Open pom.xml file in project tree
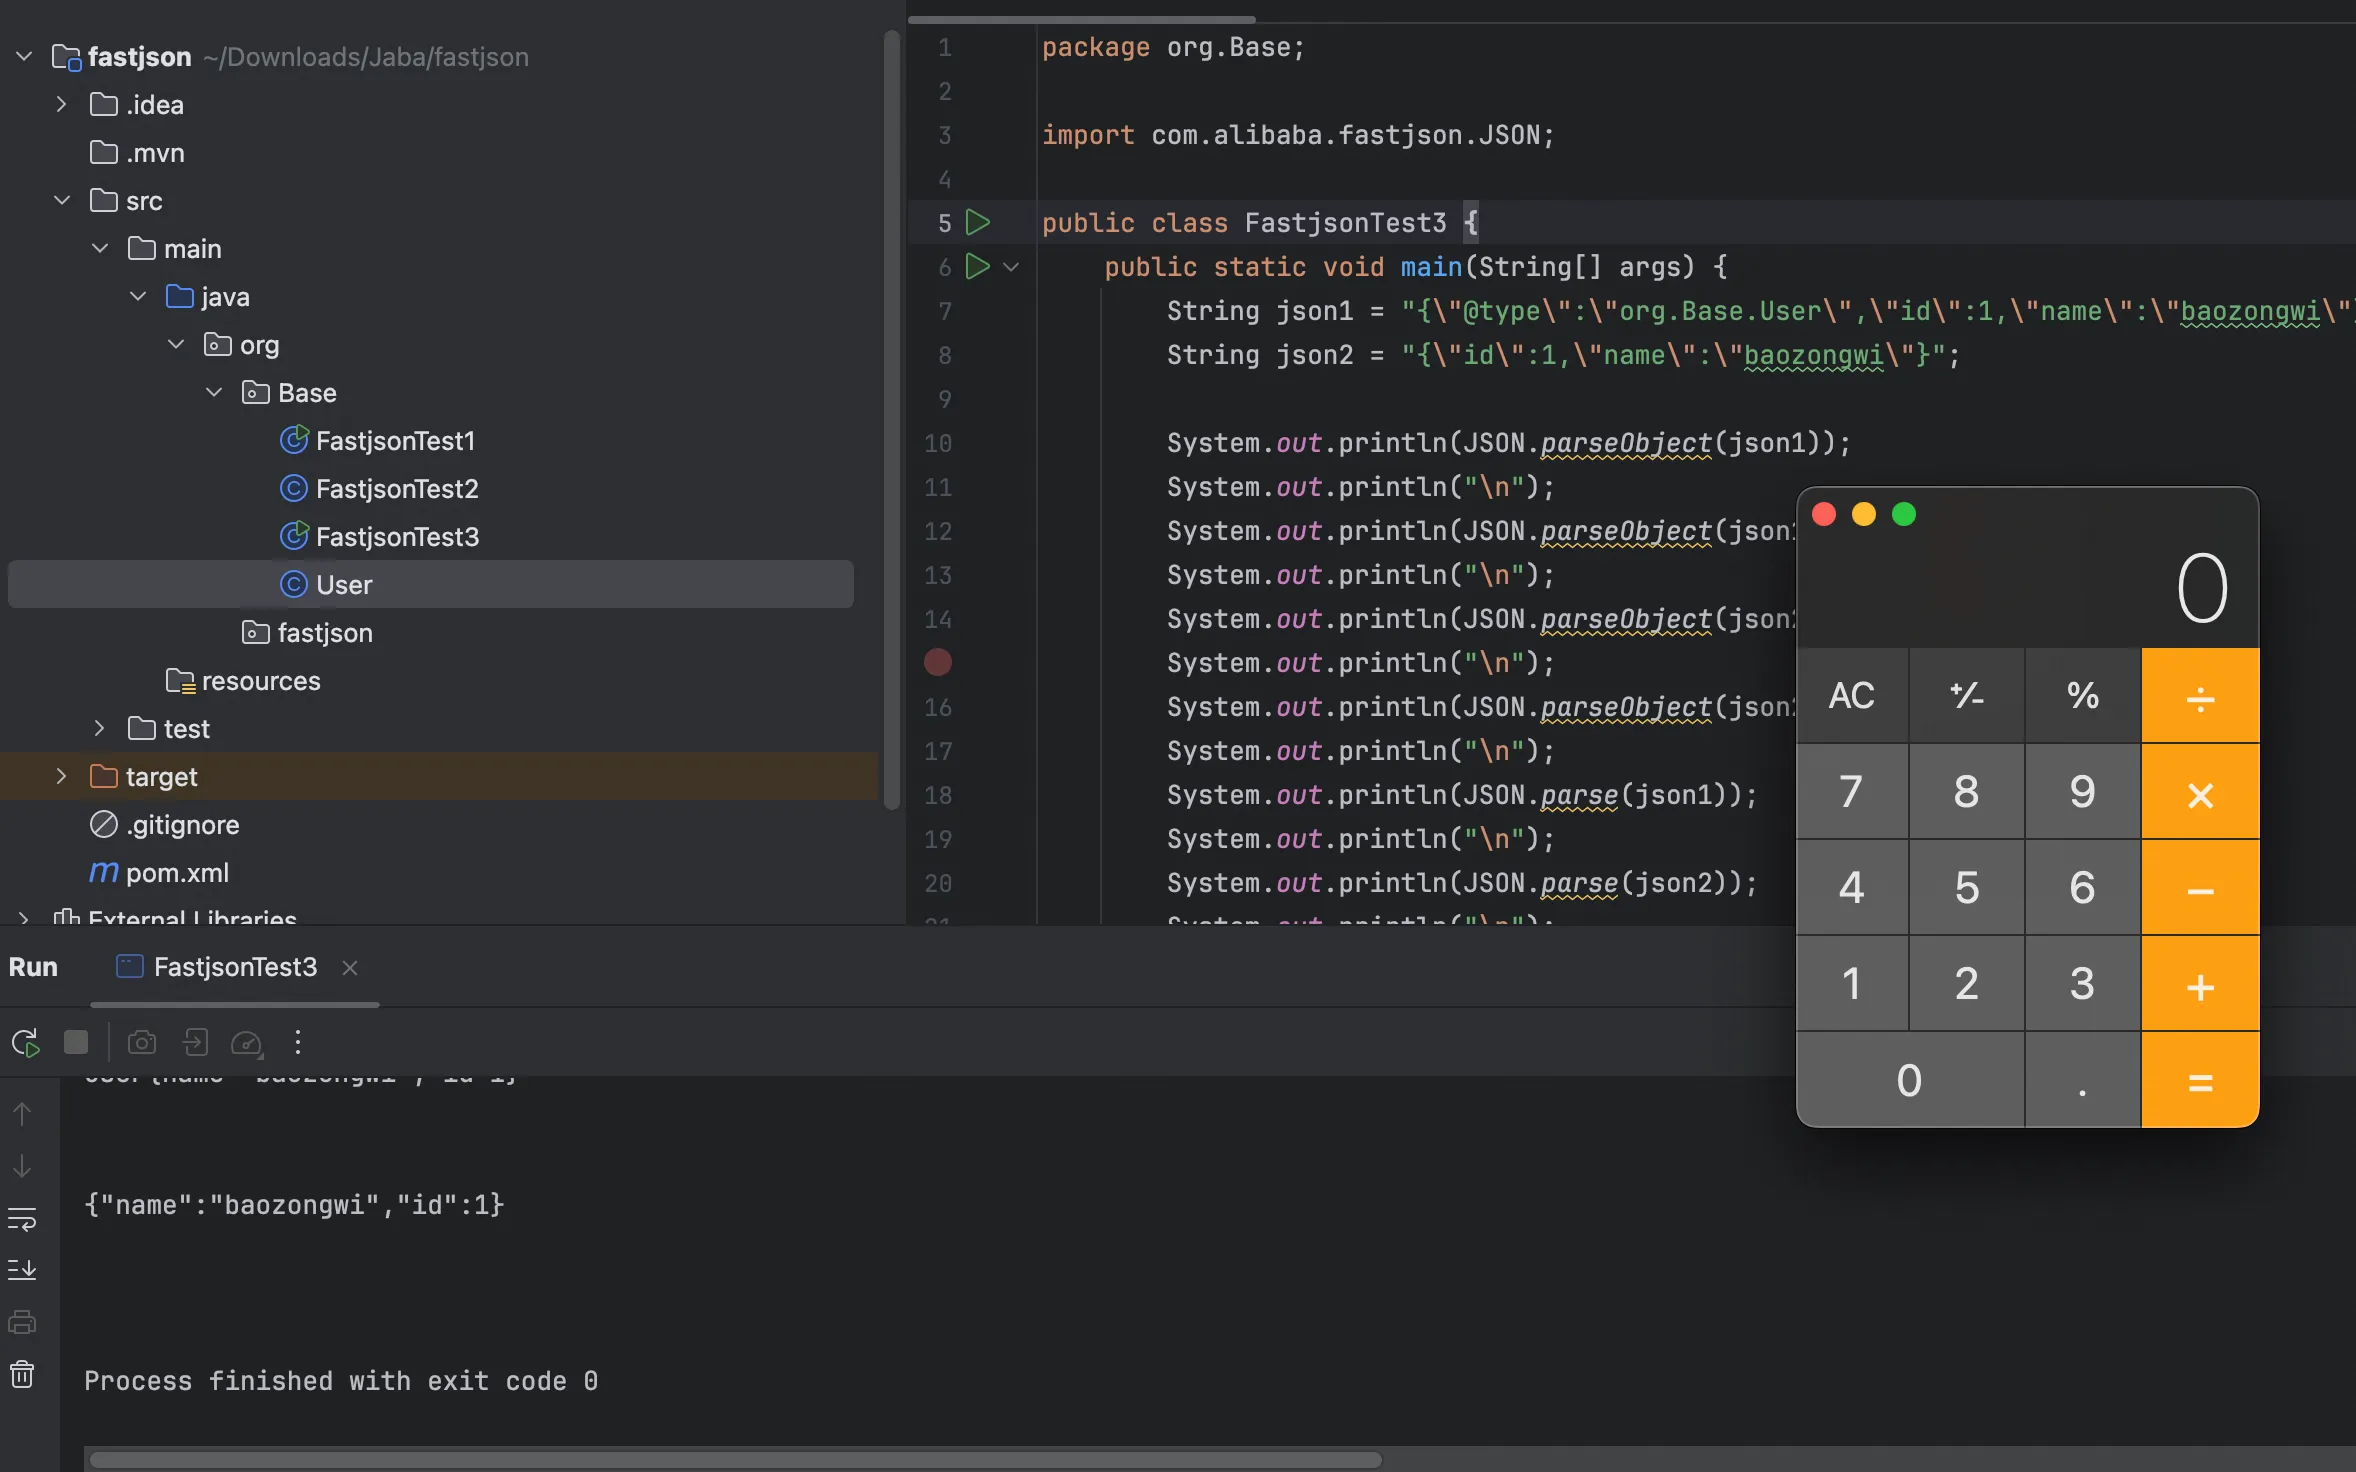The width and height of the screenshot is (2356, 1472). click(177, 872)
